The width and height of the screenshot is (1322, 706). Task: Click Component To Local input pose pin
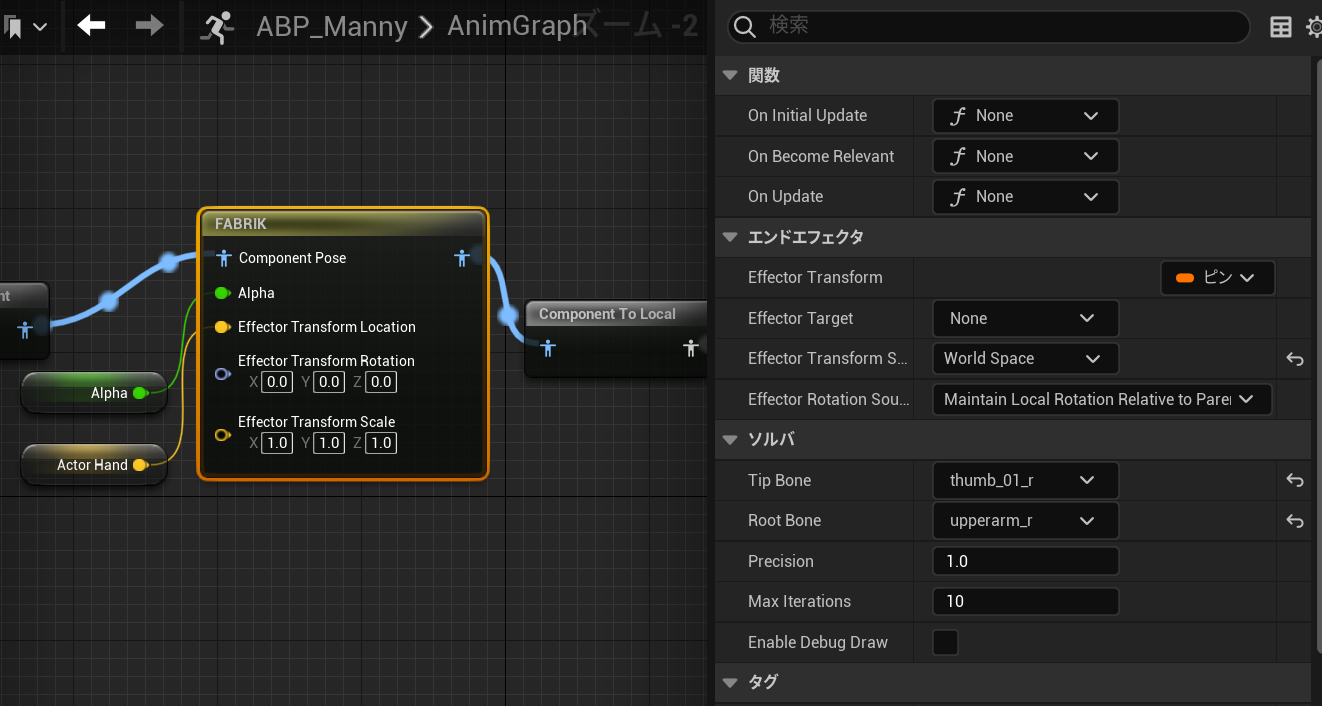click(x=547, y=348)
